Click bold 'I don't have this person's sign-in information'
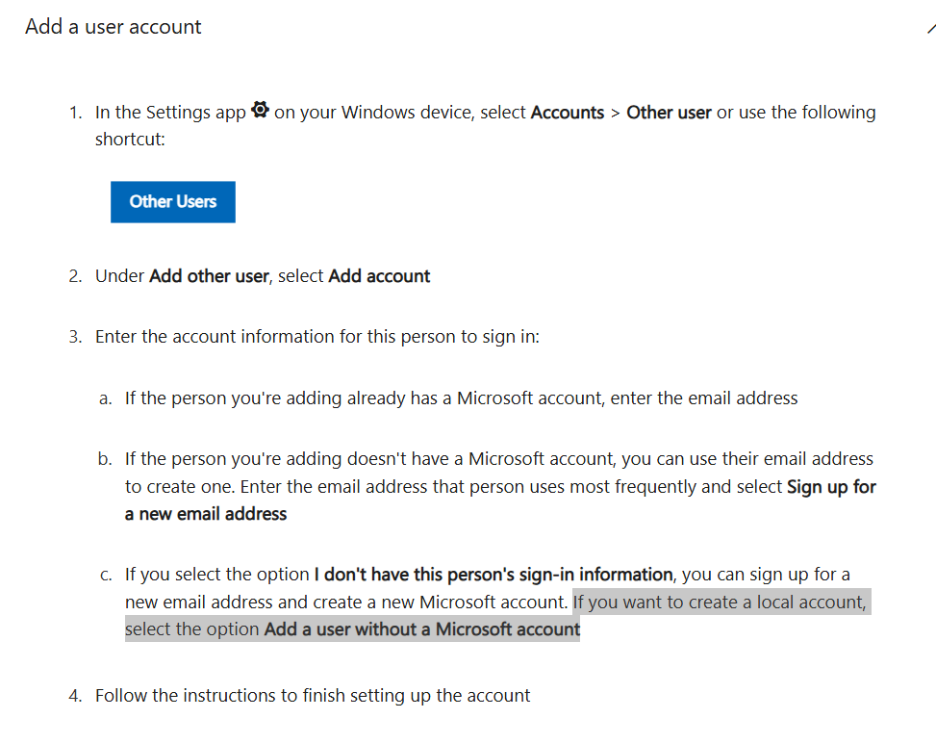This screenshot has height=744, width=936. coord(494,574)
